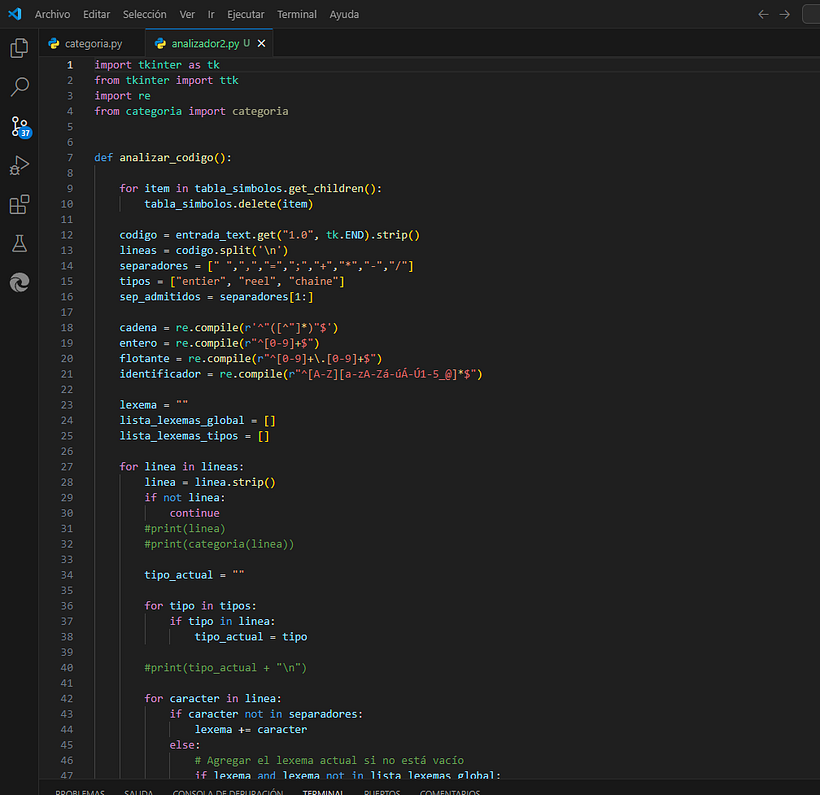820x795 pixels.
Task: Open the Explorer view in activity bar
Action: click(x=19, y=48)
